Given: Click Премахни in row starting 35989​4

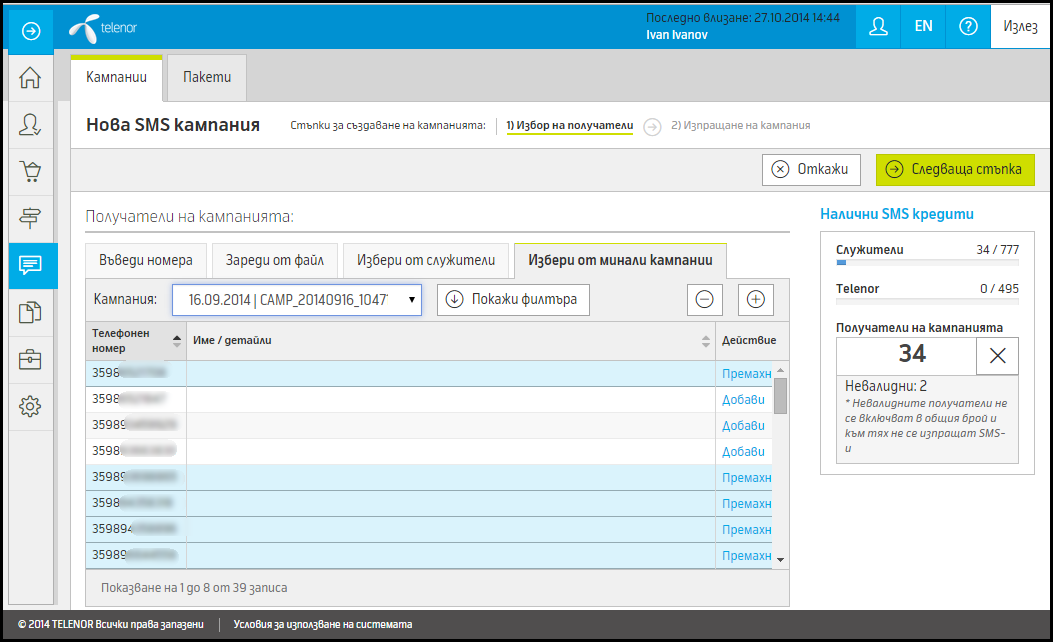Looking at the screenshot, I should 746,530.
